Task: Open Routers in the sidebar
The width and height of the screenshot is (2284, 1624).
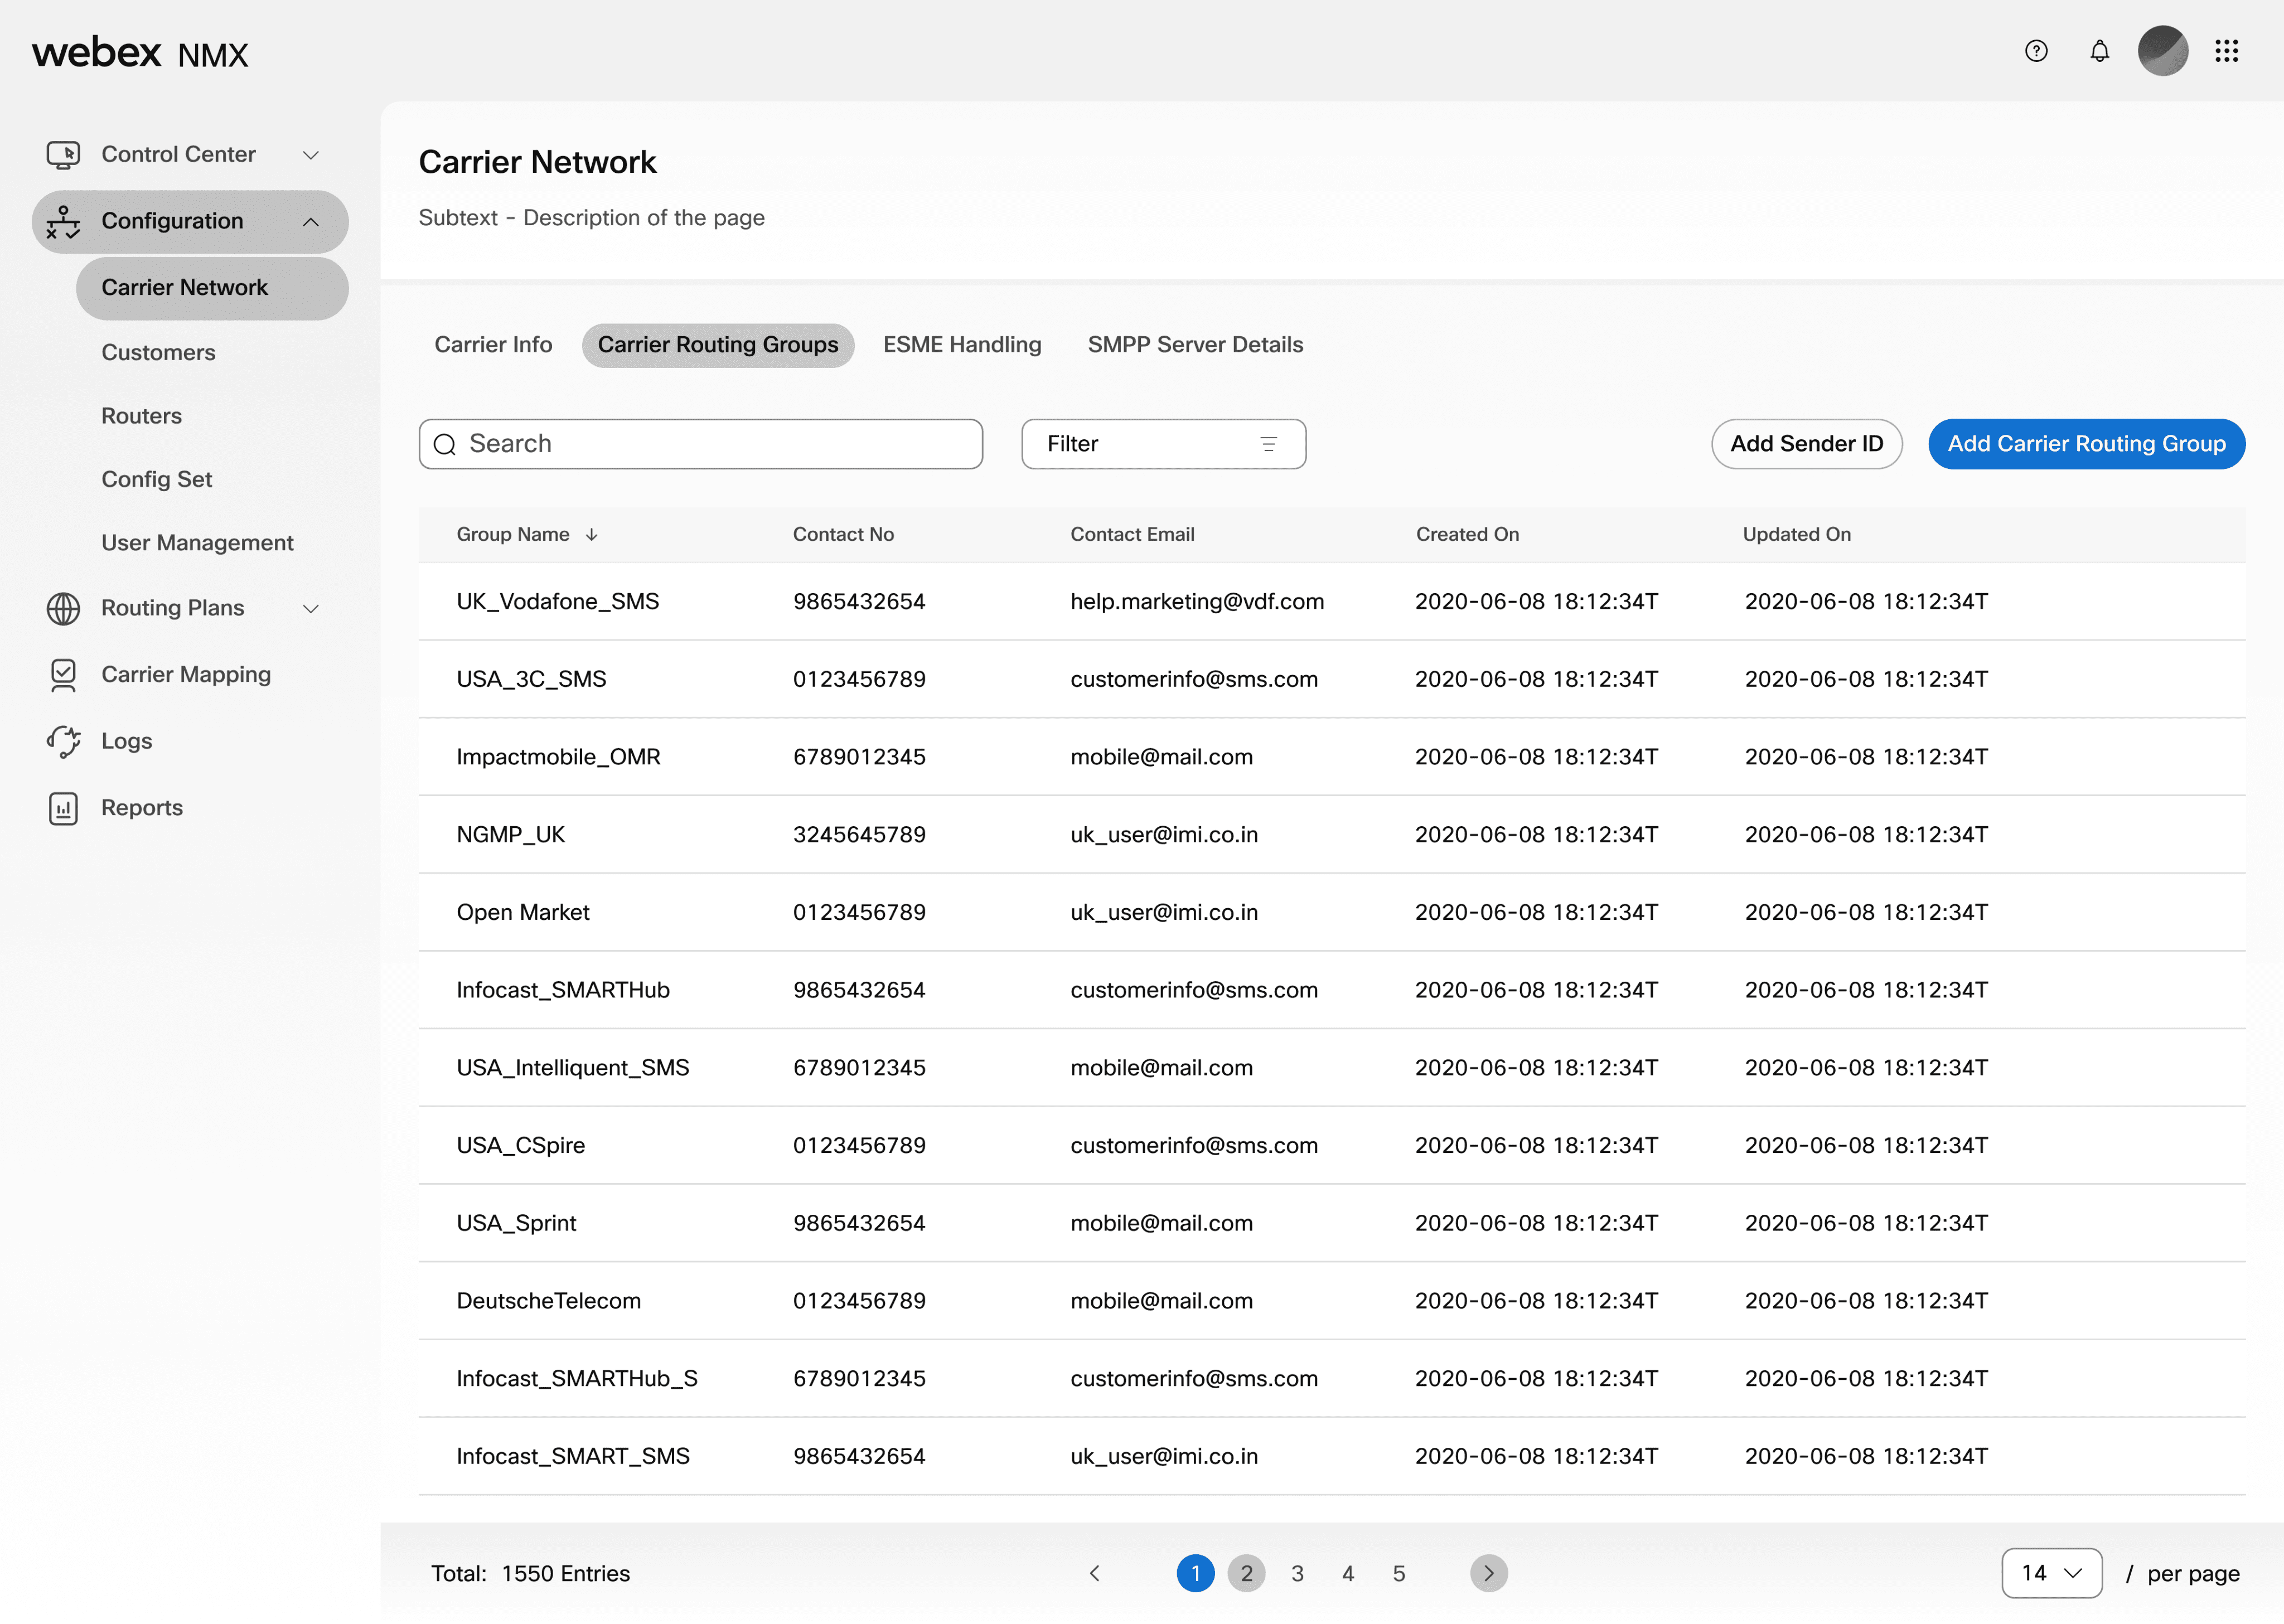Action: point(141,416)
